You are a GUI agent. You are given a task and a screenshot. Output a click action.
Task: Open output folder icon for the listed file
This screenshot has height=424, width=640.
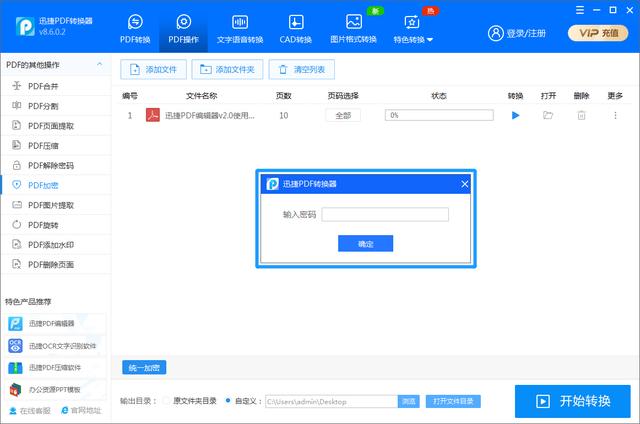pos(548,116)
